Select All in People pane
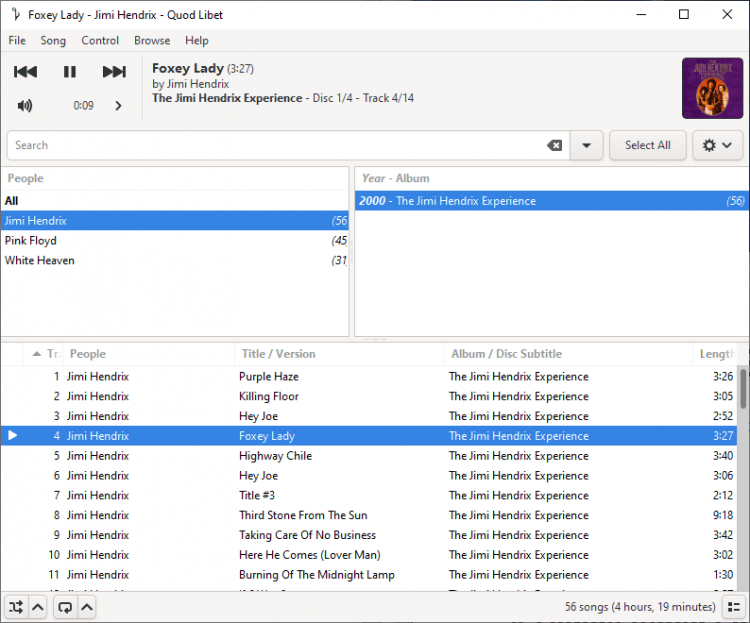750x623 pixels. [175, 201]
